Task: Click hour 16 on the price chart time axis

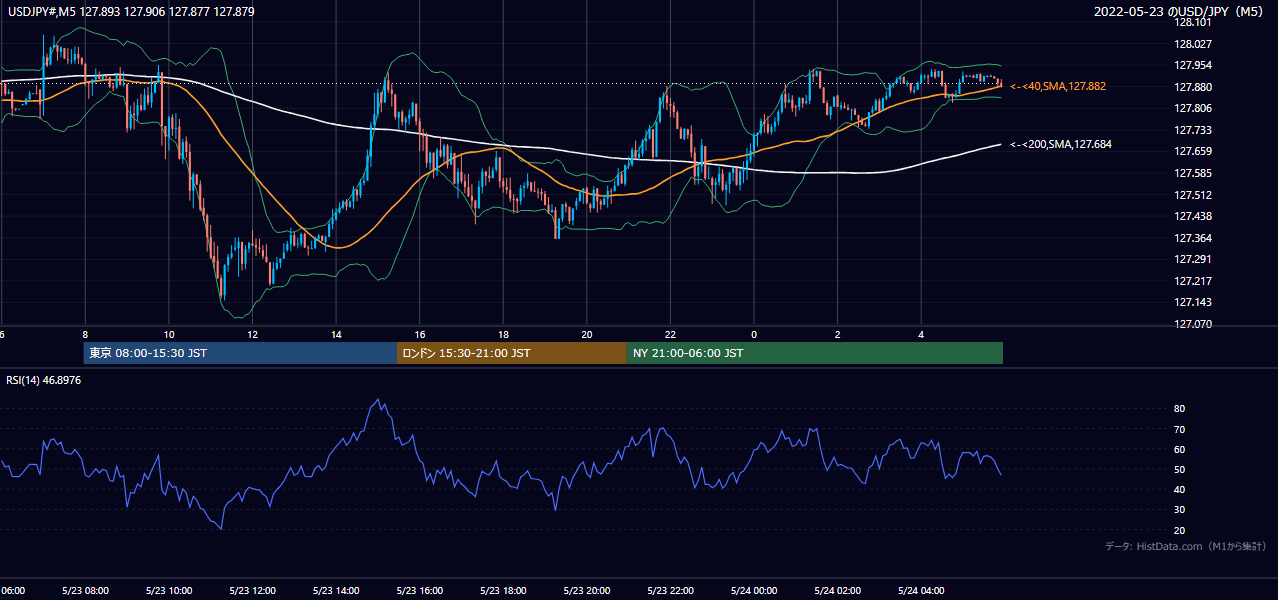Action: (420, 335)
